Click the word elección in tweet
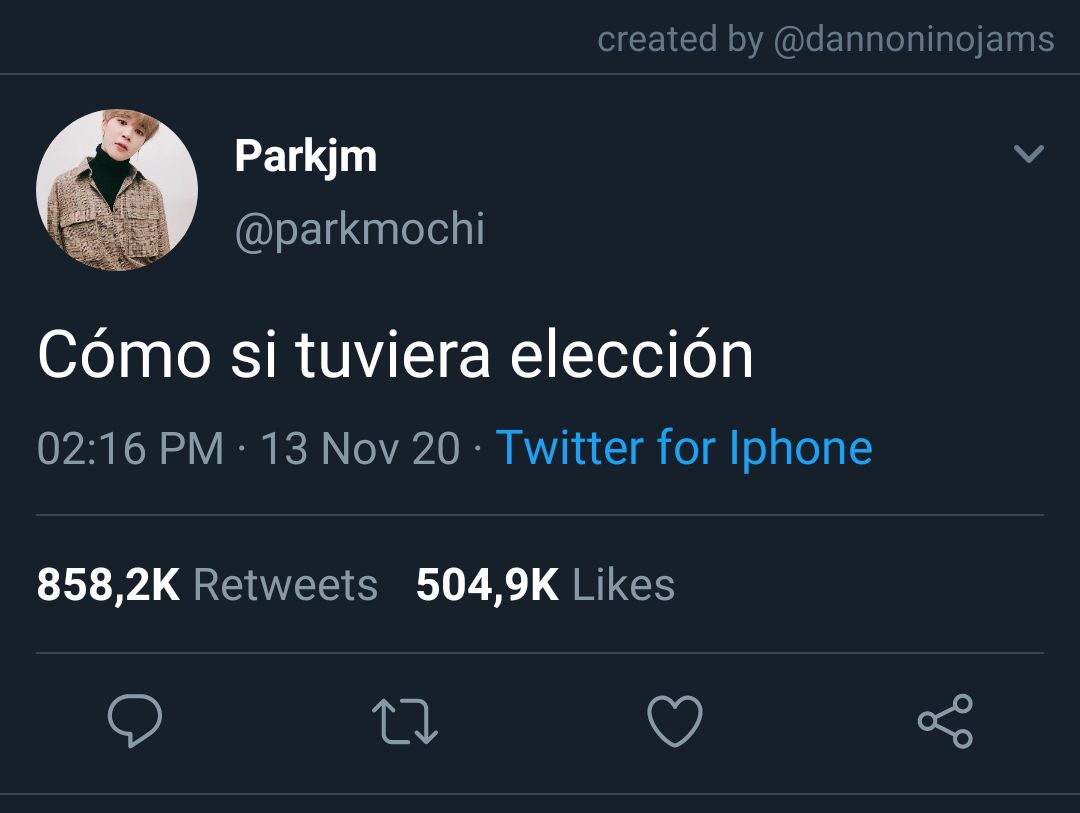 [632, 355]
